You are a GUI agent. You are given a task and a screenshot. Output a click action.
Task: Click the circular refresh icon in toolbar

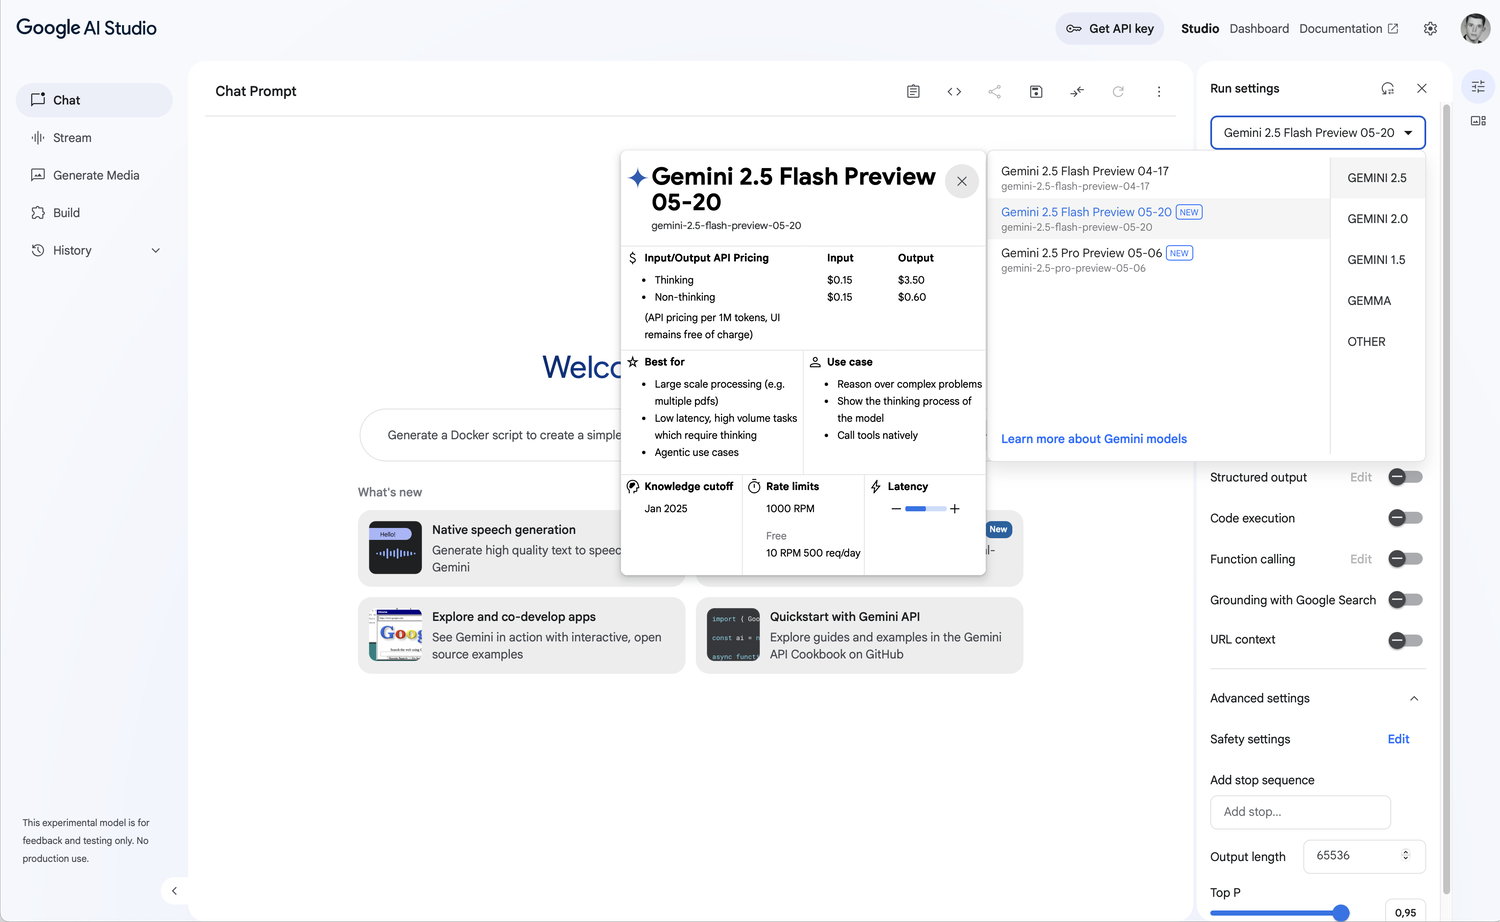click(1118, 91)
